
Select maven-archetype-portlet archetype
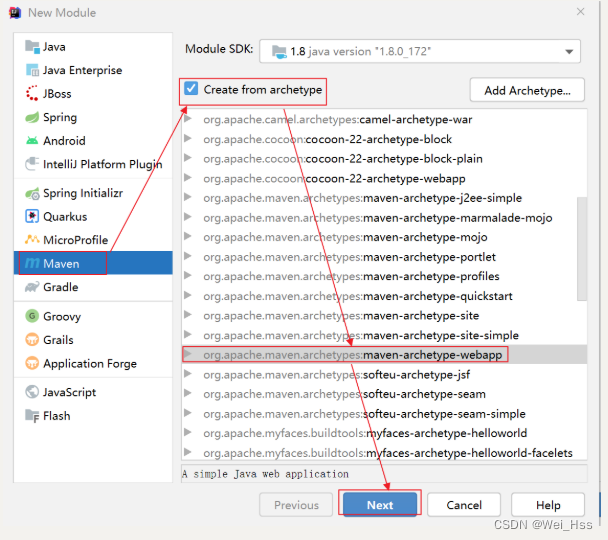pos(384,257)
